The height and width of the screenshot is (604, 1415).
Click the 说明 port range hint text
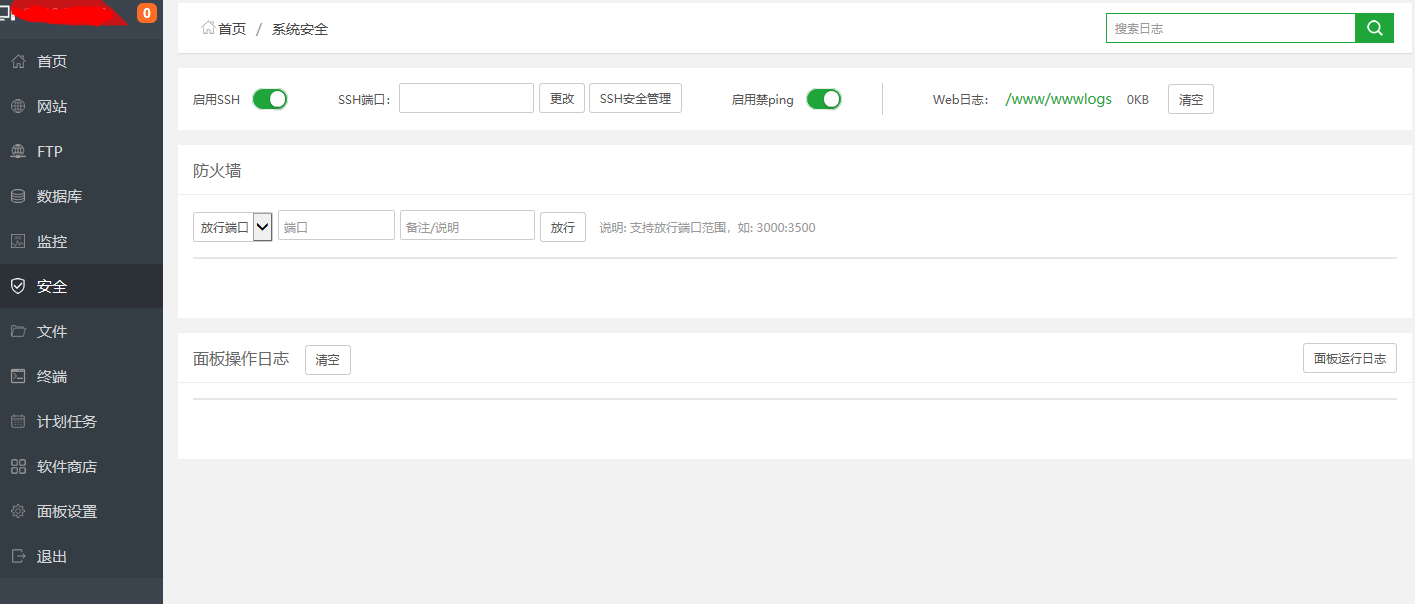point(707,228)
